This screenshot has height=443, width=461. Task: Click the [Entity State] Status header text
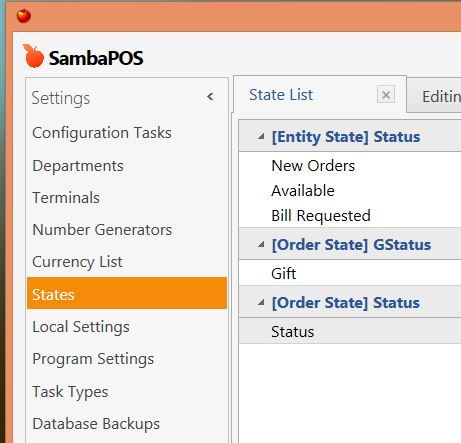pos(346,137)
